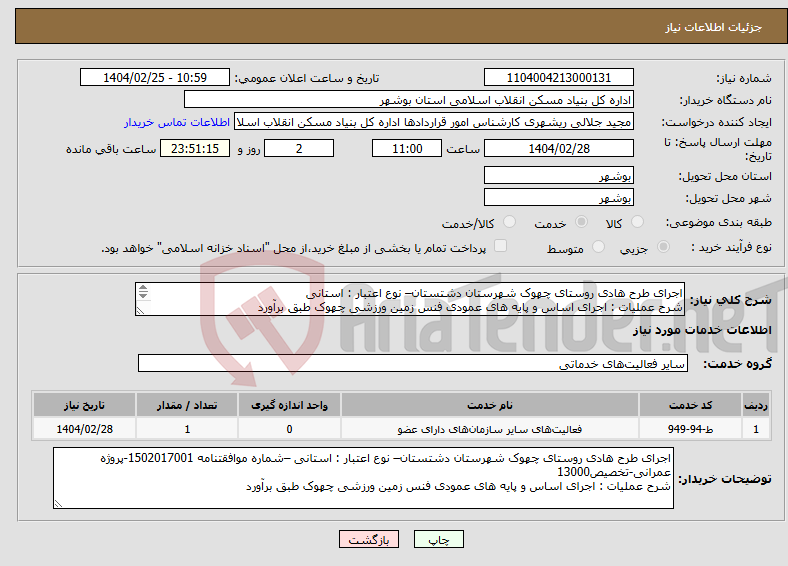Toggle the اسناد خزانه اسلامی payment checkbox
This screenshot has width=788, height=566.
[x=501, y=246]
